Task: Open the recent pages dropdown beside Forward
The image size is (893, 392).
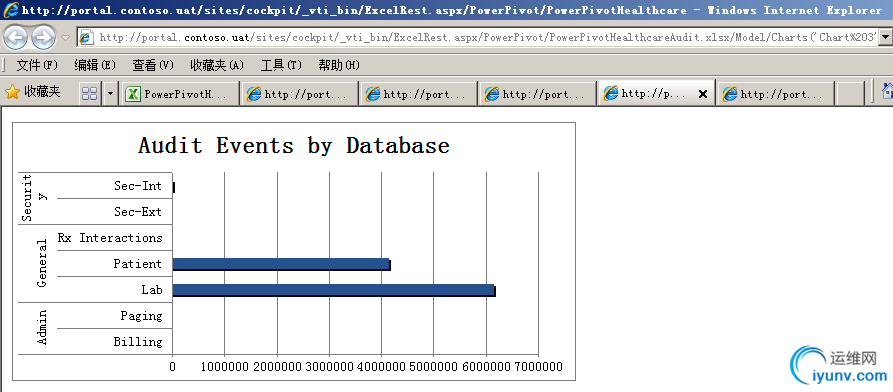Action: pos(65,38)
